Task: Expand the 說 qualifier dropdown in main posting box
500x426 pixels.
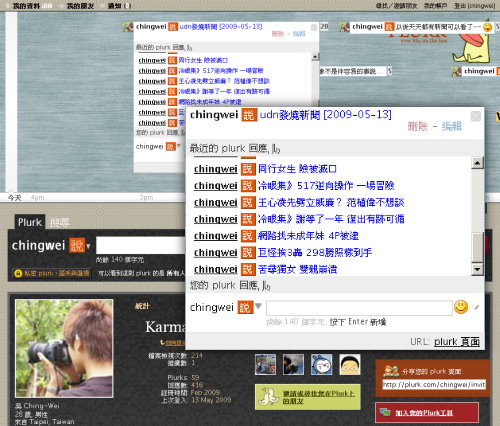Action: 88,246
